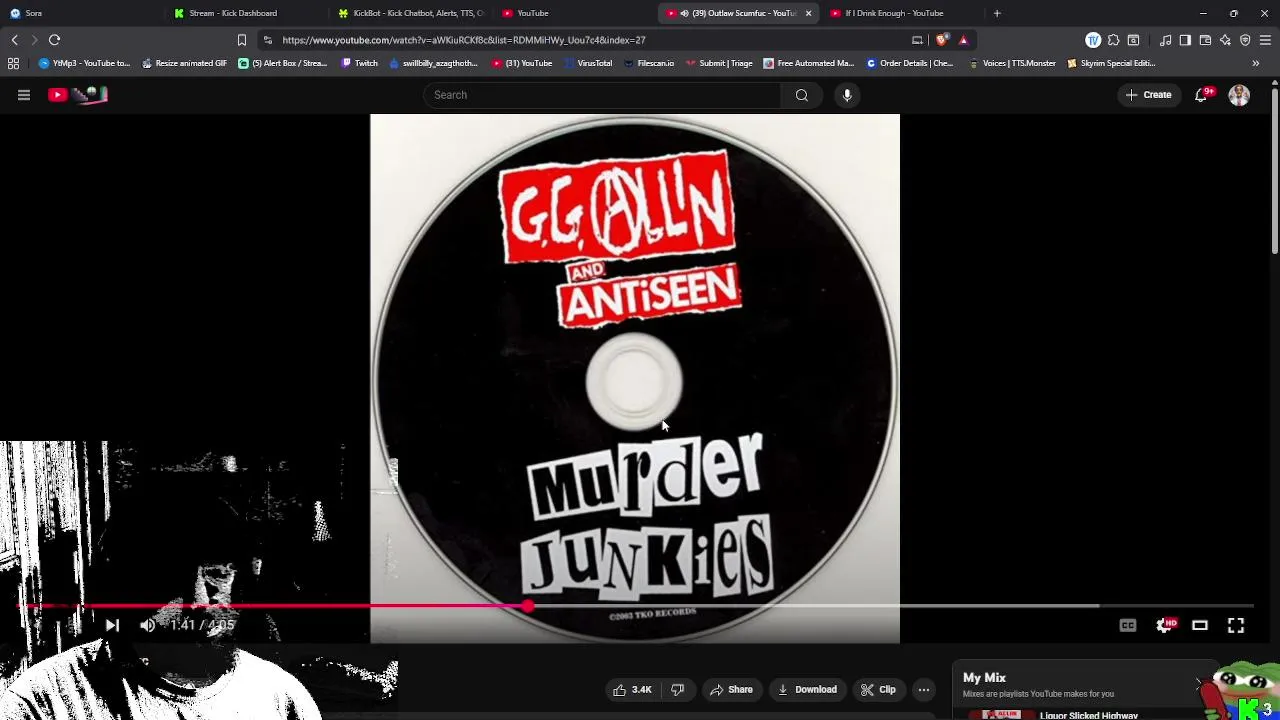This screenshot has height=720, width=1280.
Task: Start voice search with the microphone icon
Action: click(847, 95)
